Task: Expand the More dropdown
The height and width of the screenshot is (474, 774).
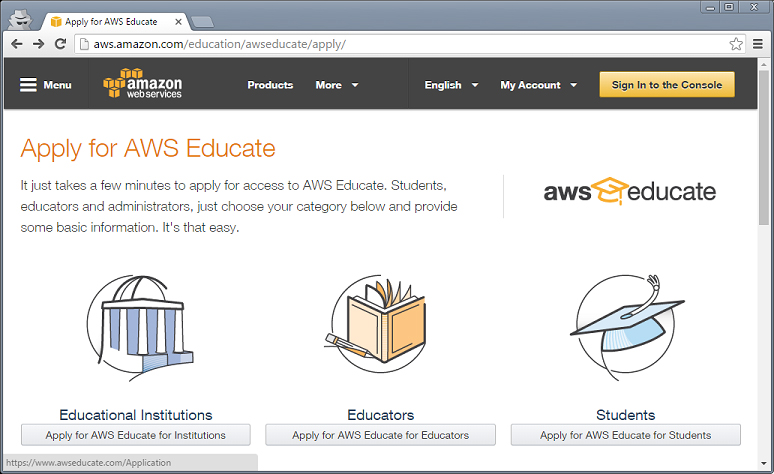Action: pos(337,85)
